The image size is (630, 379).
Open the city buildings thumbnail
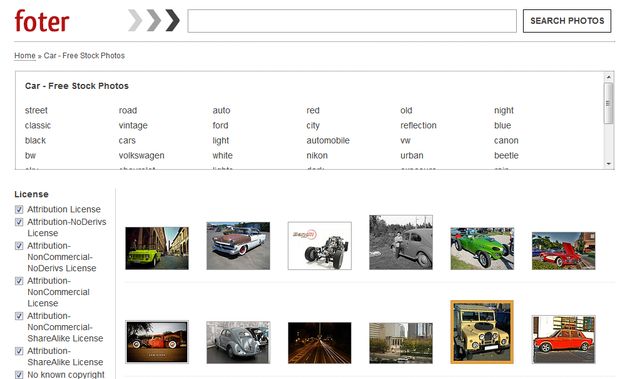pyautogui.click(x=401, y=343)
